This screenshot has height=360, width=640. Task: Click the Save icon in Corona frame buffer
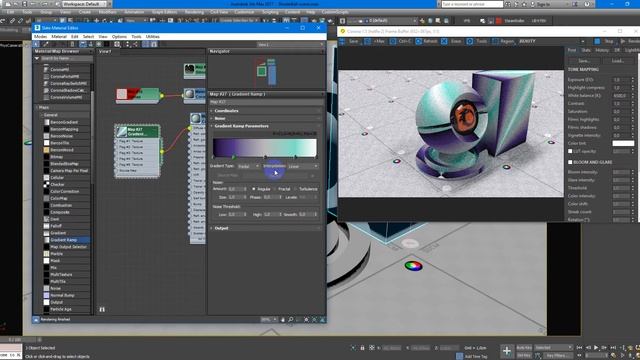point(342,41)
